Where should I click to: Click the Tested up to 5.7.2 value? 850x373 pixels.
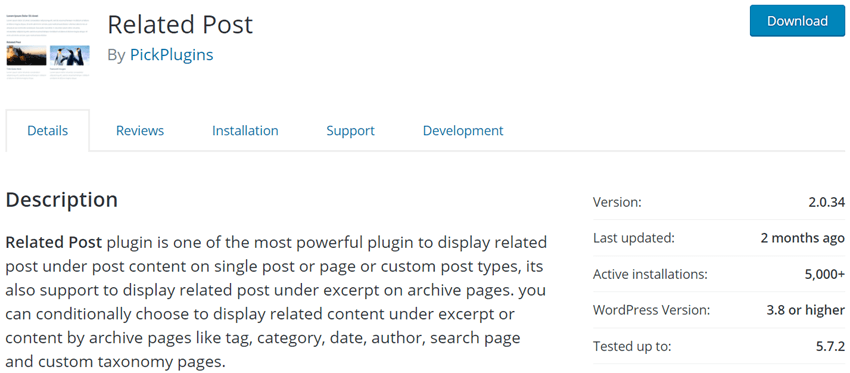tap(830, 346)
